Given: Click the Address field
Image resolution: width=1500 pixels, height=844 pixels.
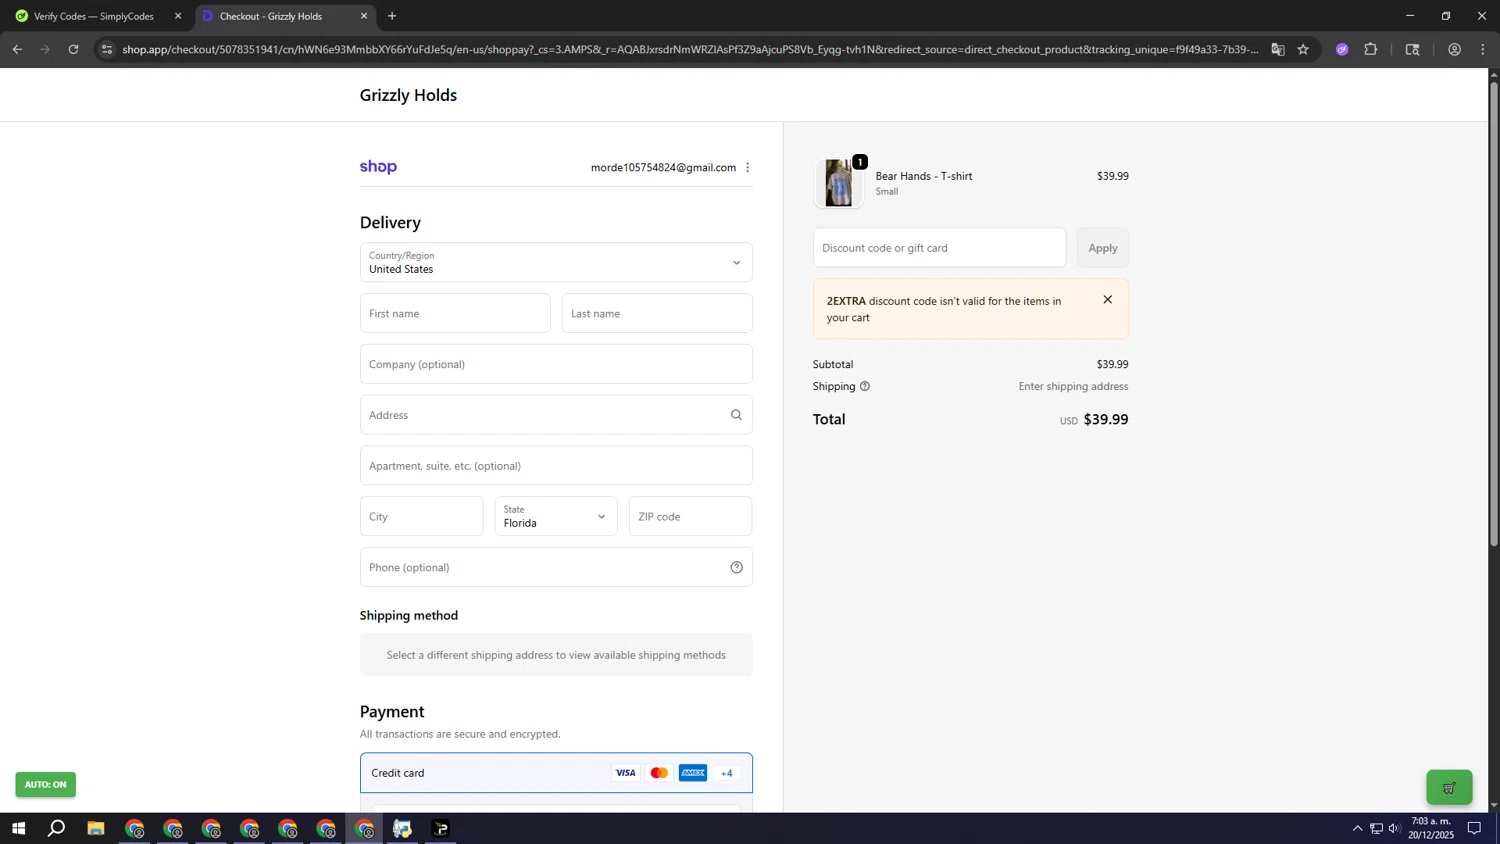Looking at the screenshot, I should pyautogui.click(x=556, y=415).
